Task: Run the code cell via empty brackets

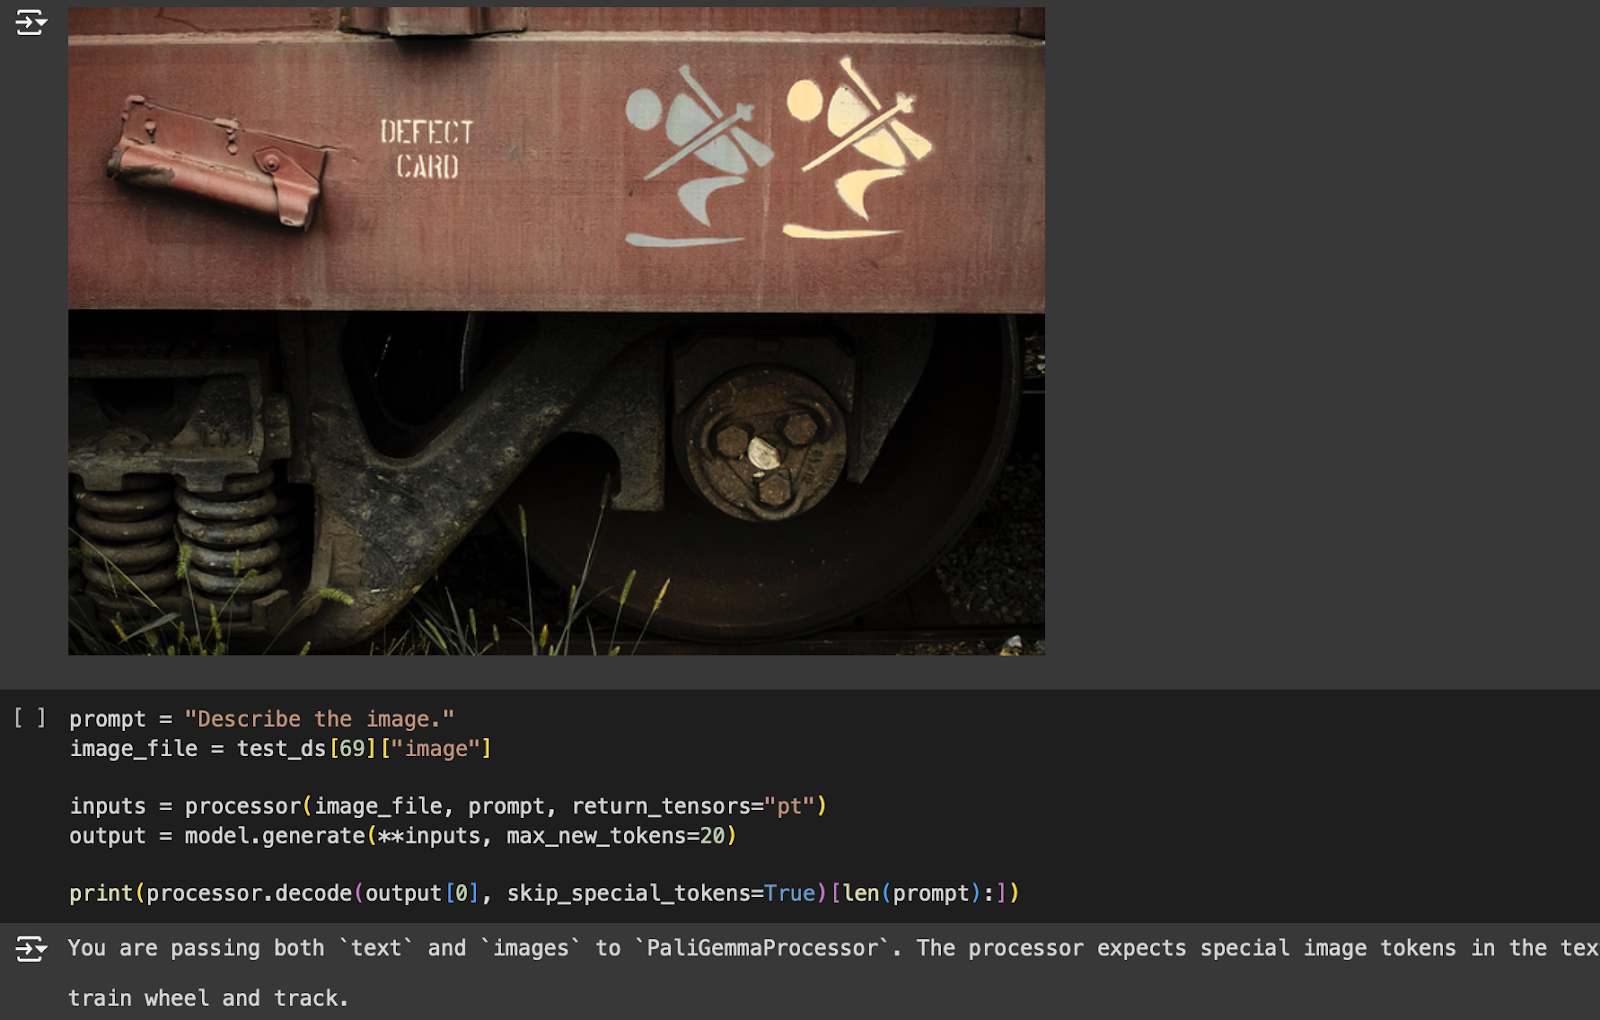Action: point(29,718)
